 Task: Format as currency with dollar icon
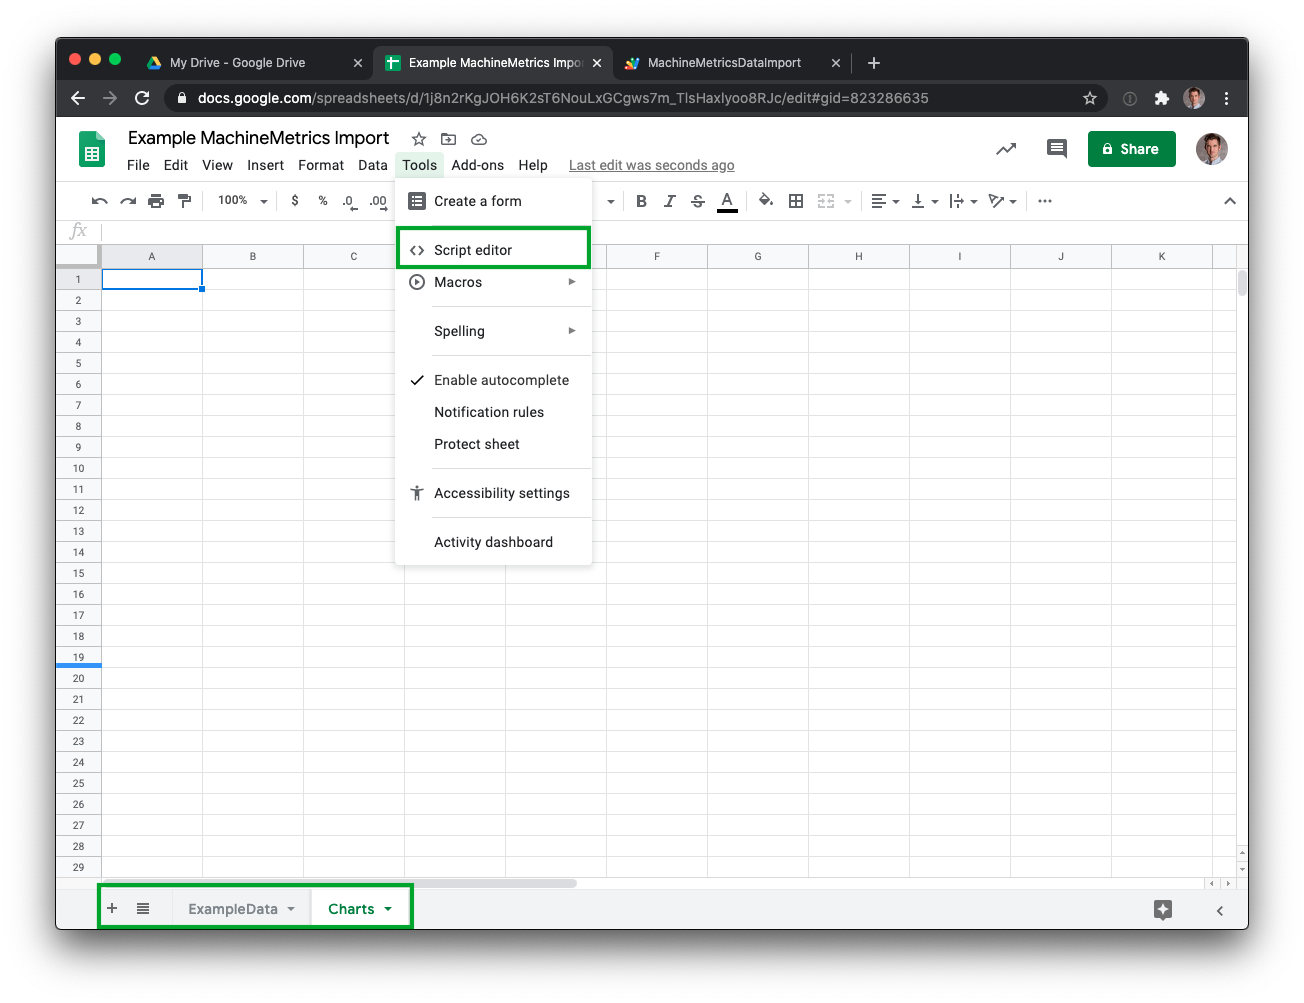tap(295, 201)
